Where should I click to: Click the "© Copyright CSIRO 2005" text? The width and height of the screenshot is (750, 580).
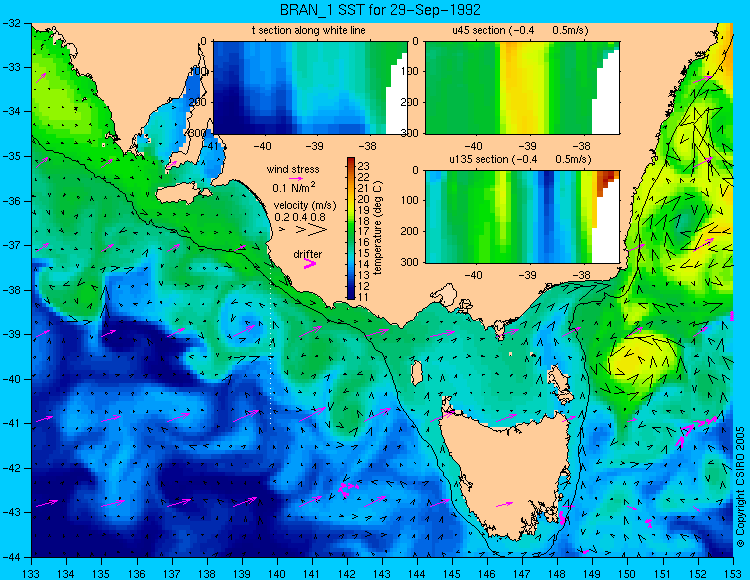(740, 487)
